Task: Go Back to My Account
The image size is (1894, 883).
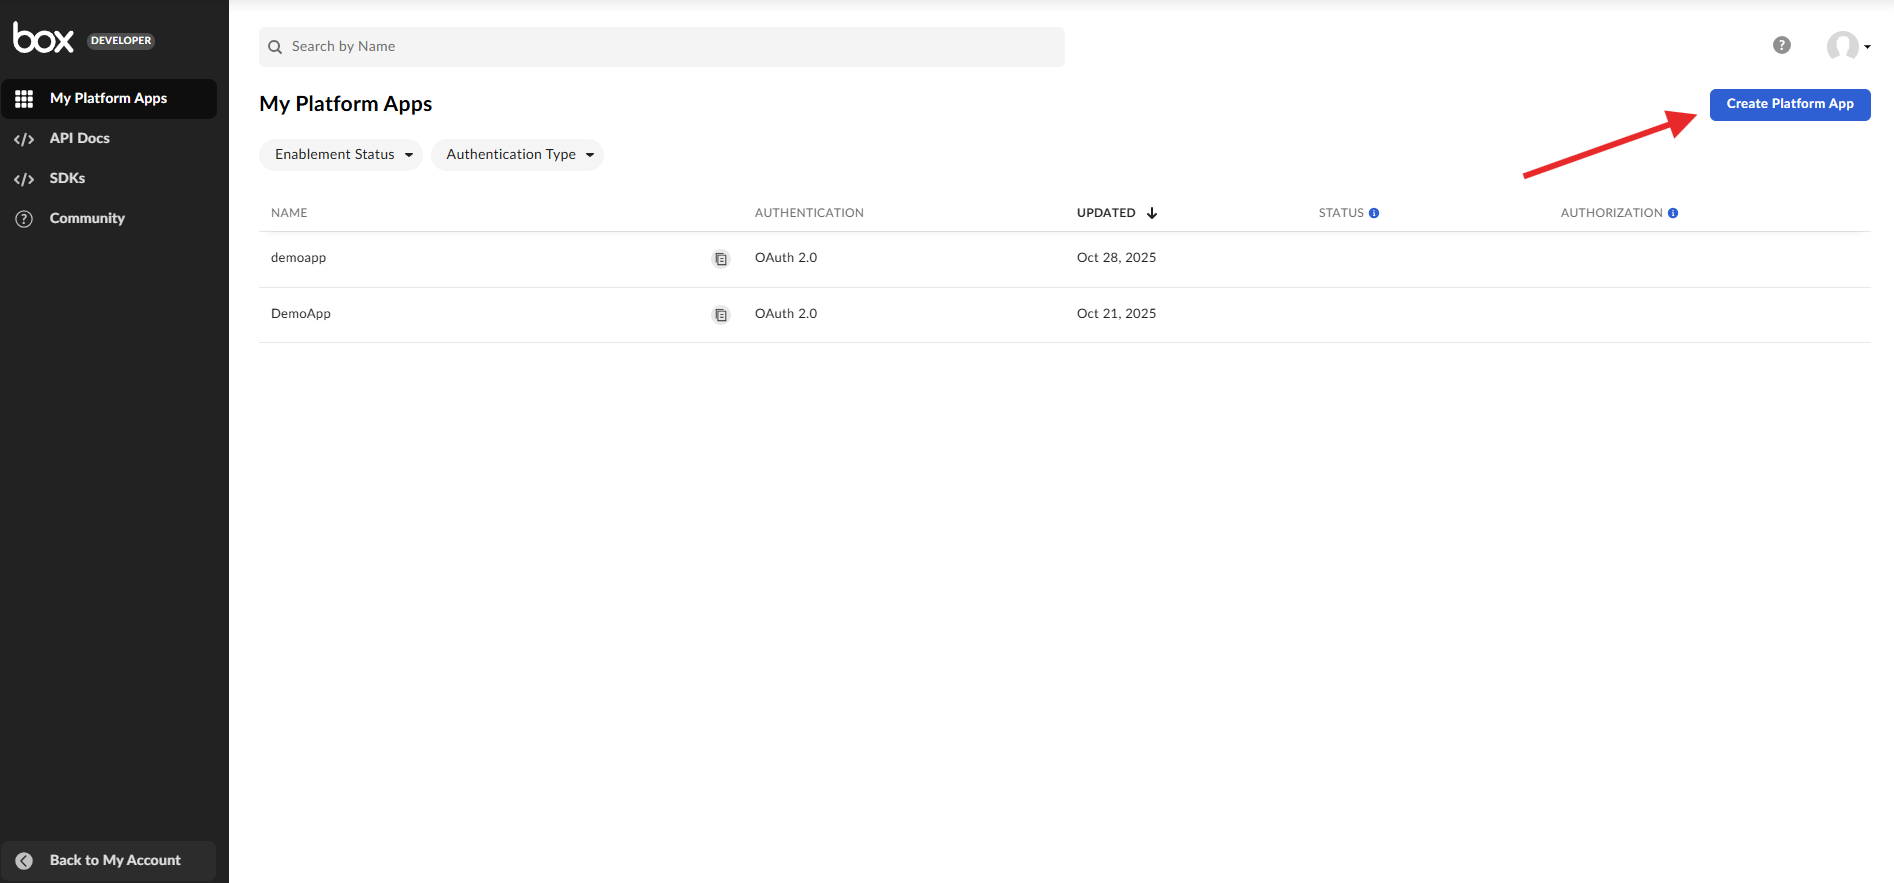Action: [109, 861]
